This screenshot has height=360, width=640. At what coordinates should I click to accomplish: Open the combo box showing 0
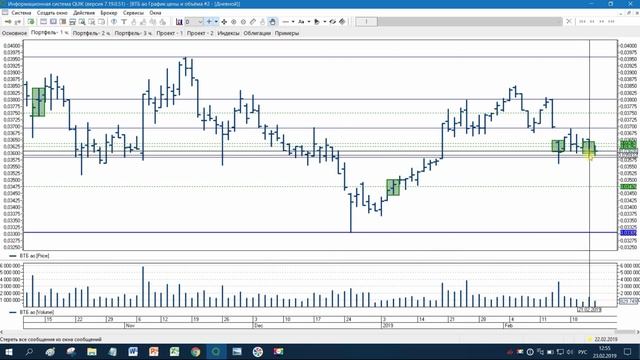tap(194, 22)
